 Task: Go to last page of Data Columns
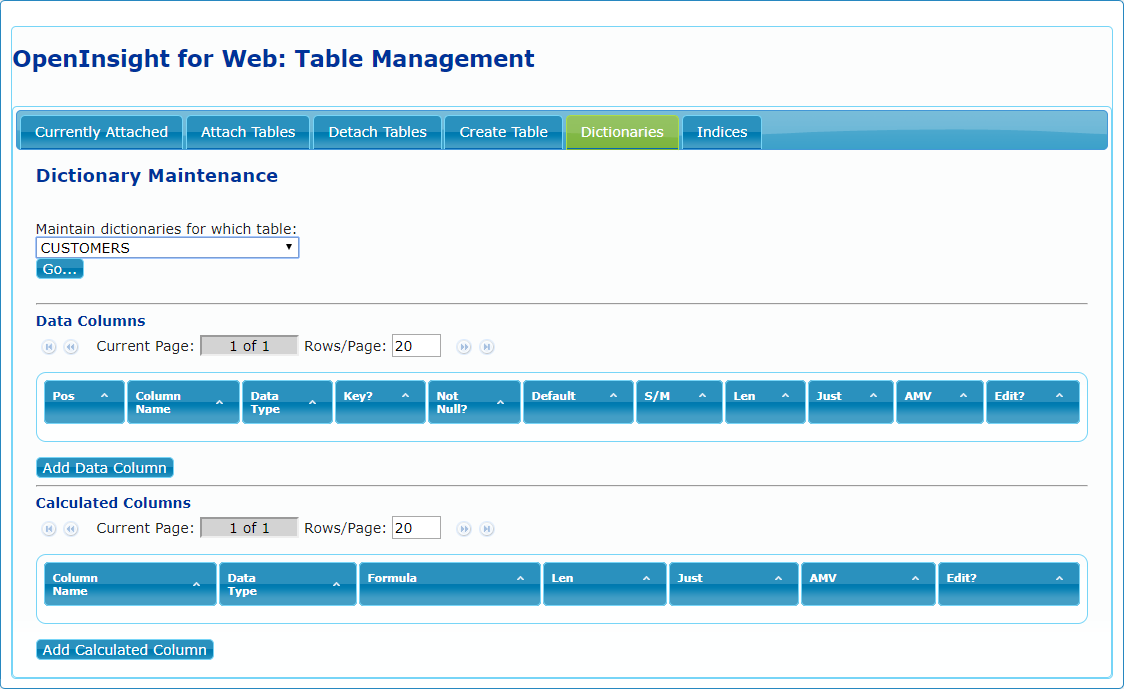(x=487, y=347)
